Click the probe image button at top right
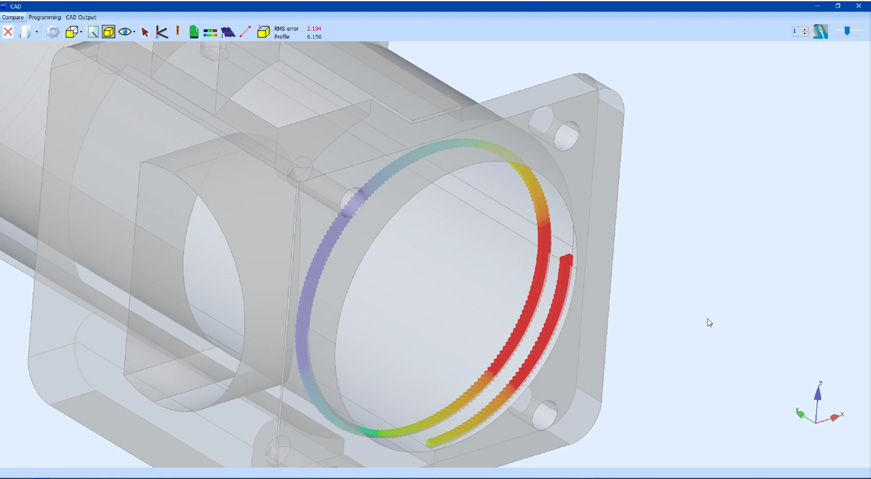Screen dimensions: 871x479 (820, 32)
